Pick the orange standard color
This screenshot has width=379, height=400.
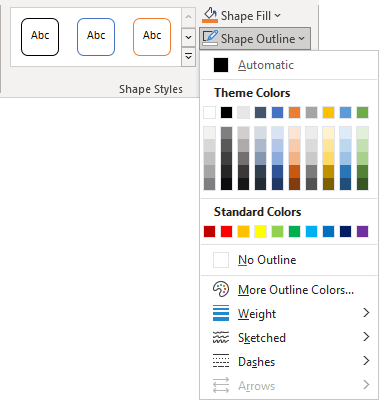243,231
